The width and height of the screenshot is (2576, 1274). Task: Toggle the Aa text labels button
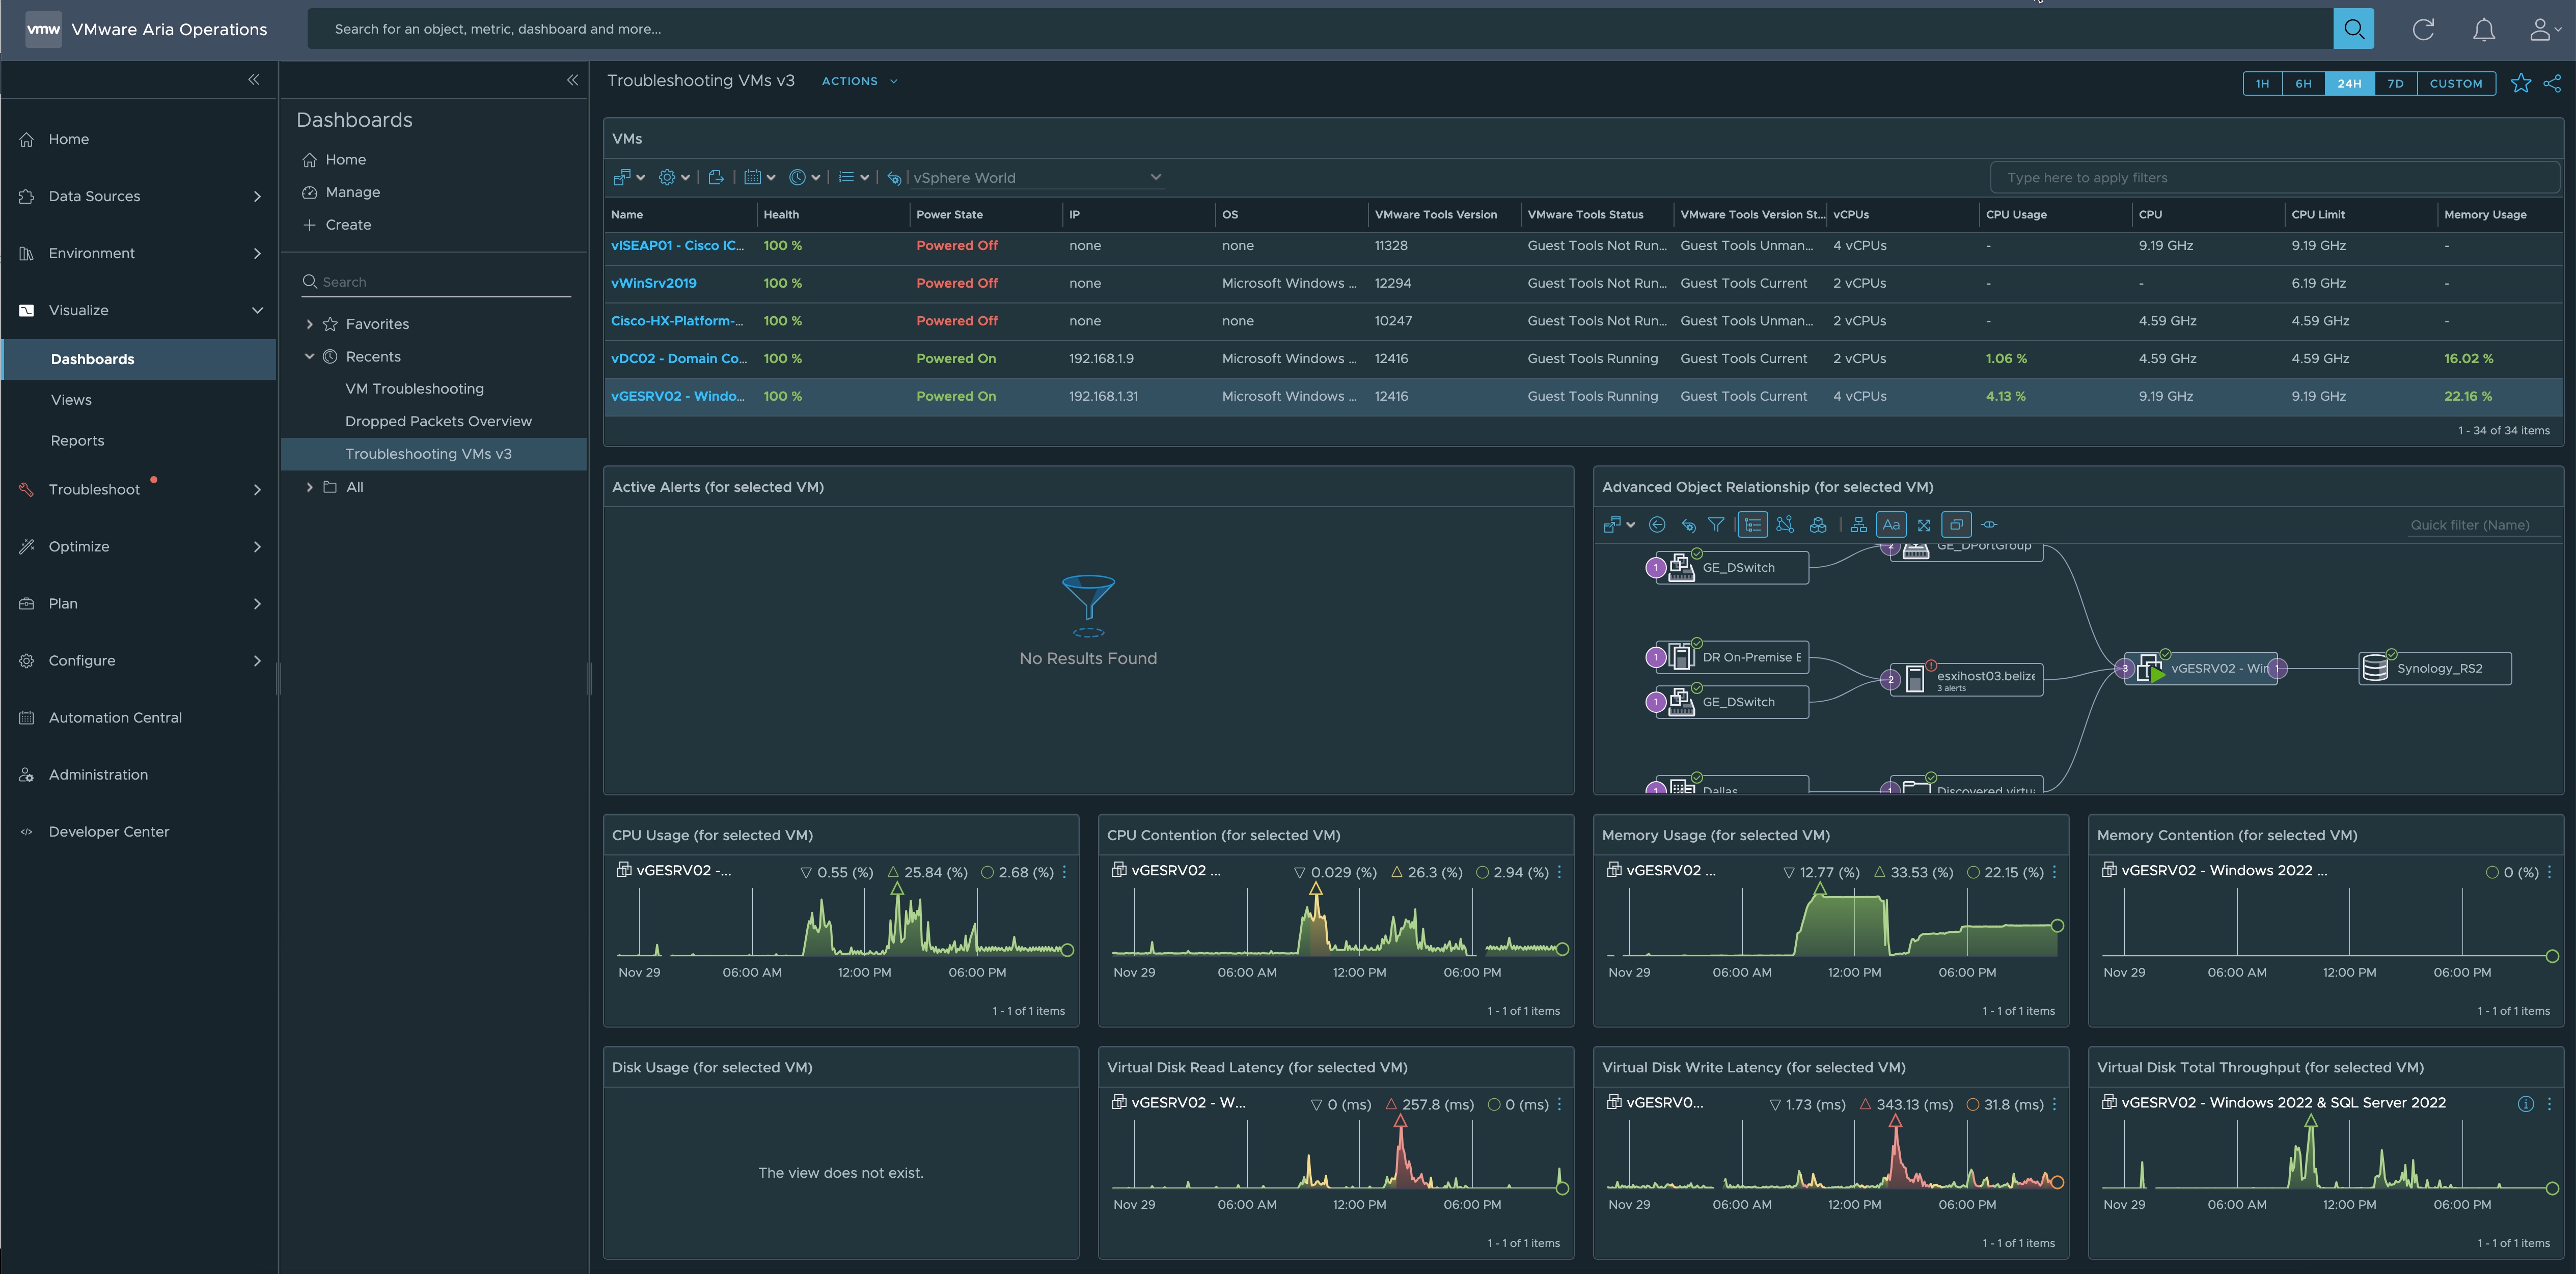[x=1891, y=524]
